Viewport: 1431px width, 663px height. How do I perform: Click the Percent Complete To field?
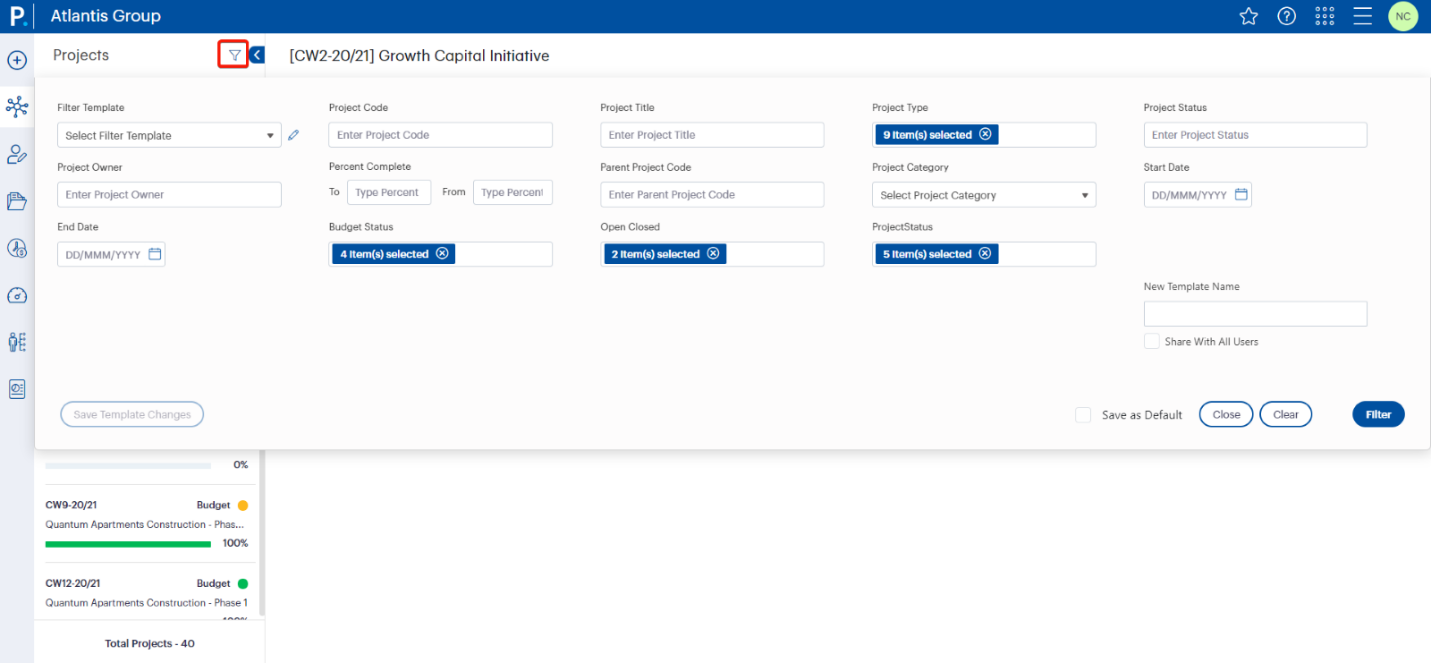(389, 192)
